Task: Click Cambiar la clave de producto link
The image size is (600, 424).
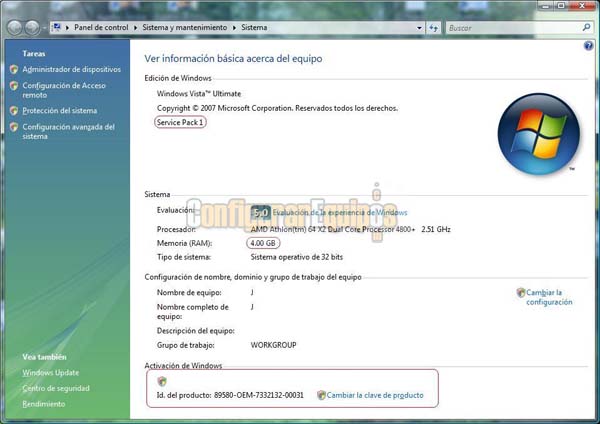Action: 375,395
